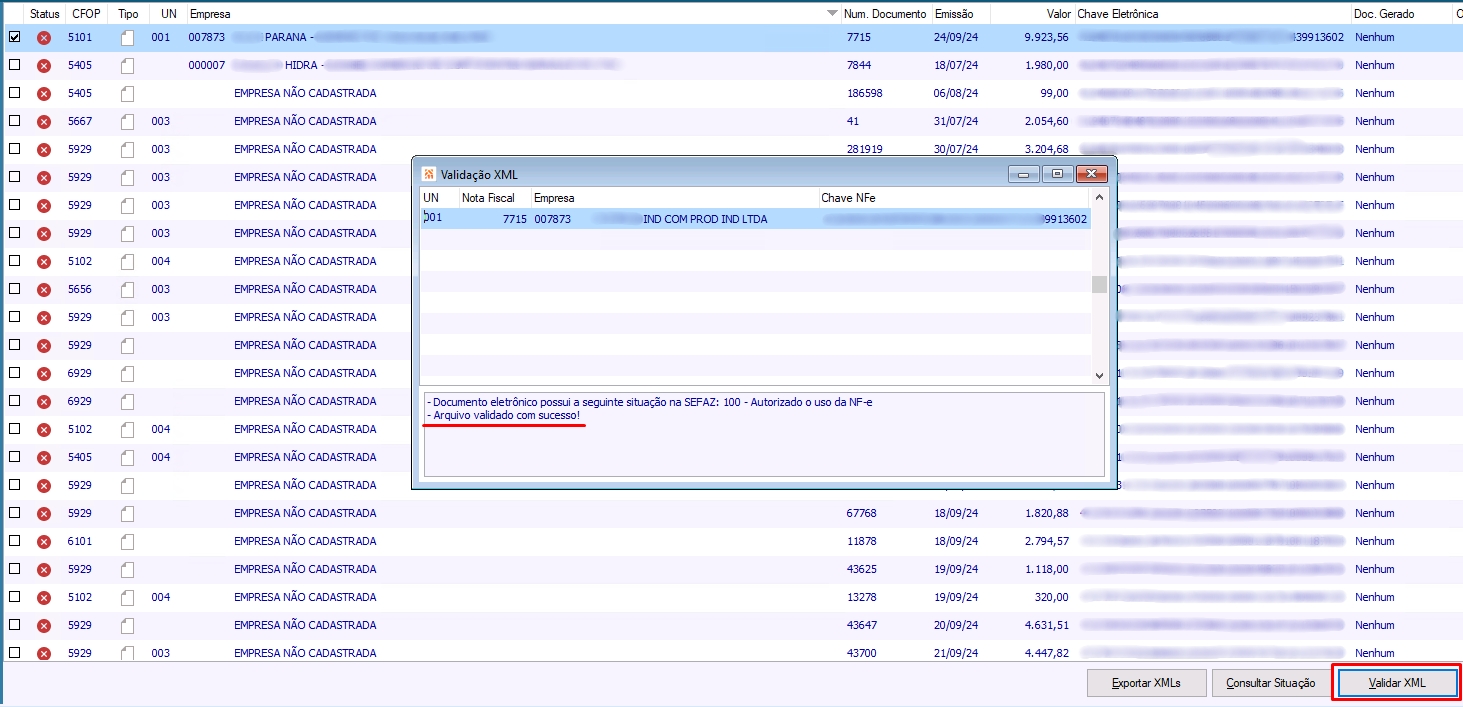Check the checkbox for document 186598 row
The height and width of the screenshot is (707, 1463).
14,93
